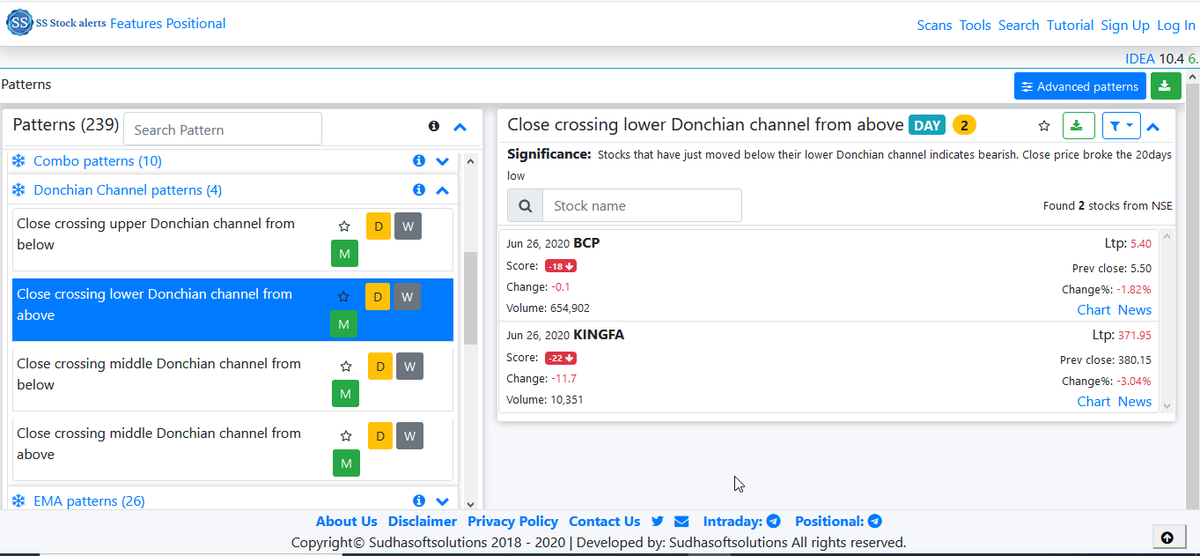The width and height of the screenshot is (1200, 556).
Task: Select EMA patterns (26) category
Action: coord(89,501)
